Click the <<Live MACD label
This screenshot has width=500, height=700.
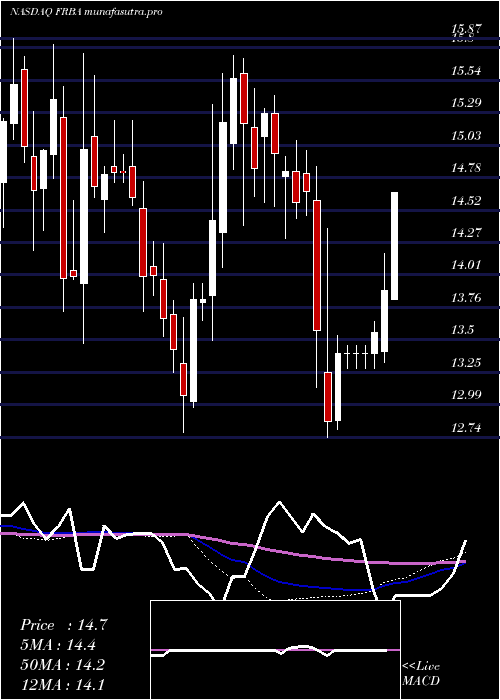[x=421, y=674]
